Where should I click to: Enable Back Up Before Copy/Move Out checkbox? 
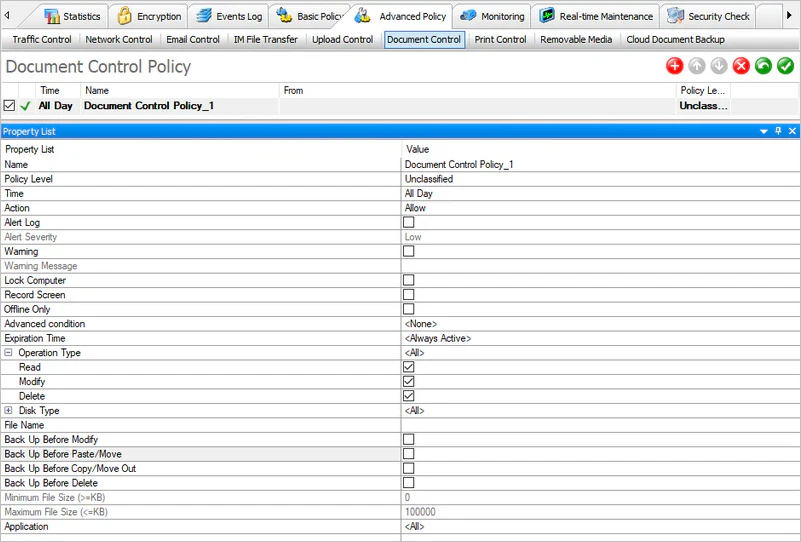pos(409,468)
